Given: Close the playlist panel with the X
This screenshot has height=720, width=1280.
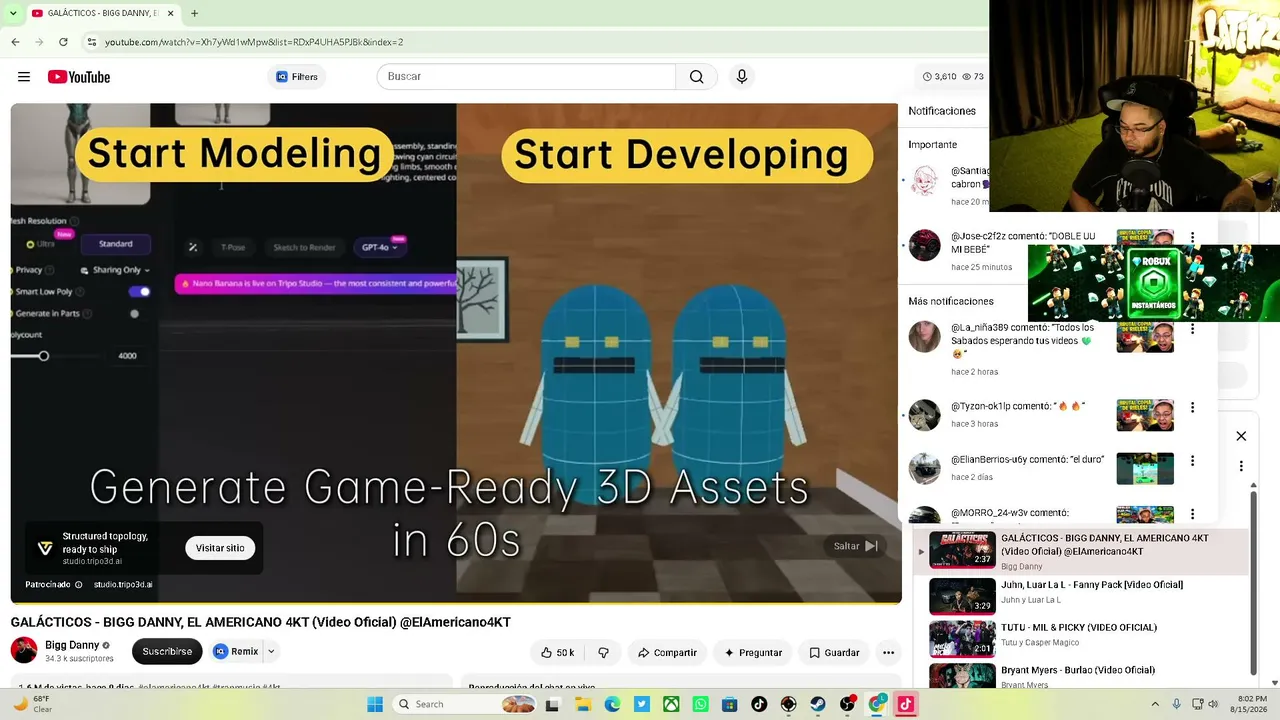Looking at the screenshot, I should tap(1241, 436).
